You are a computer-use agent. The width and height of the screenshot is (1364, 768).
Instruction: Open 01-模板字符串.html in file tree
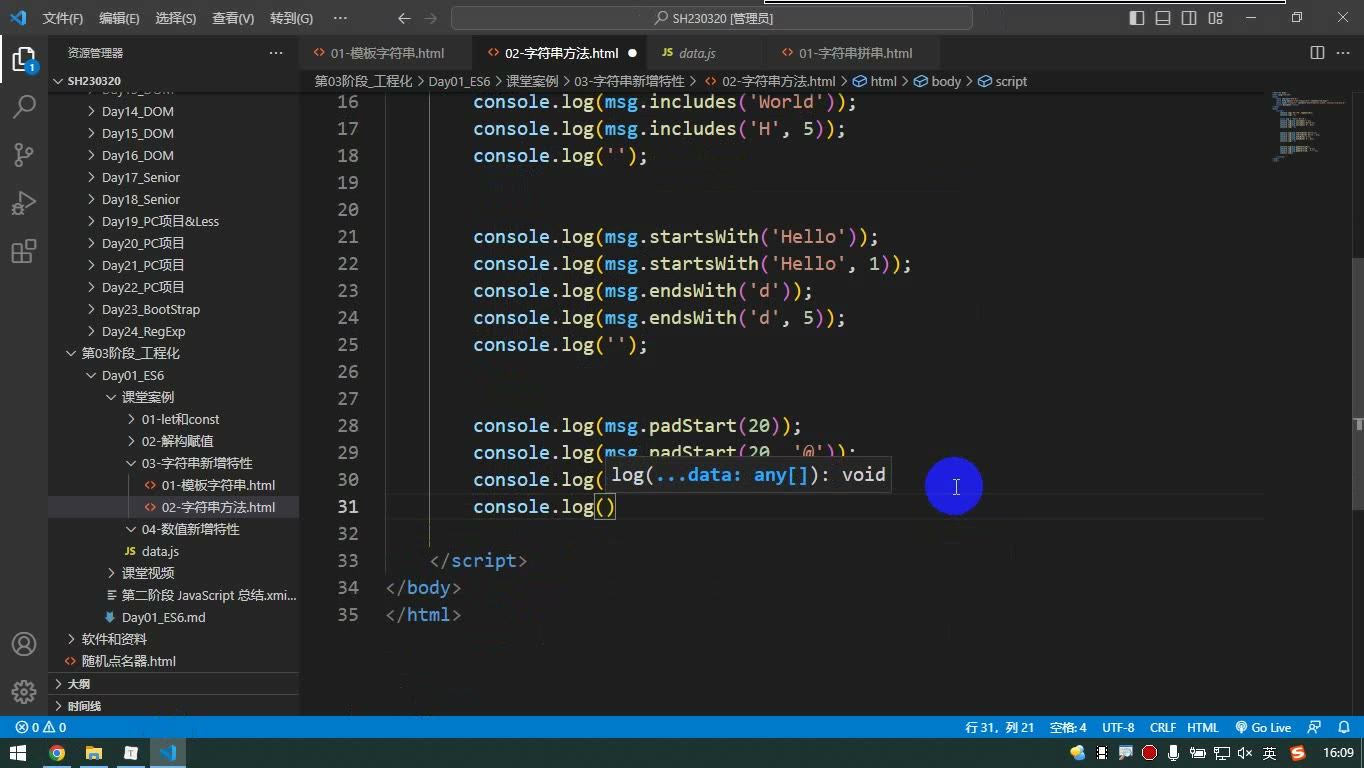coord(218,485)
